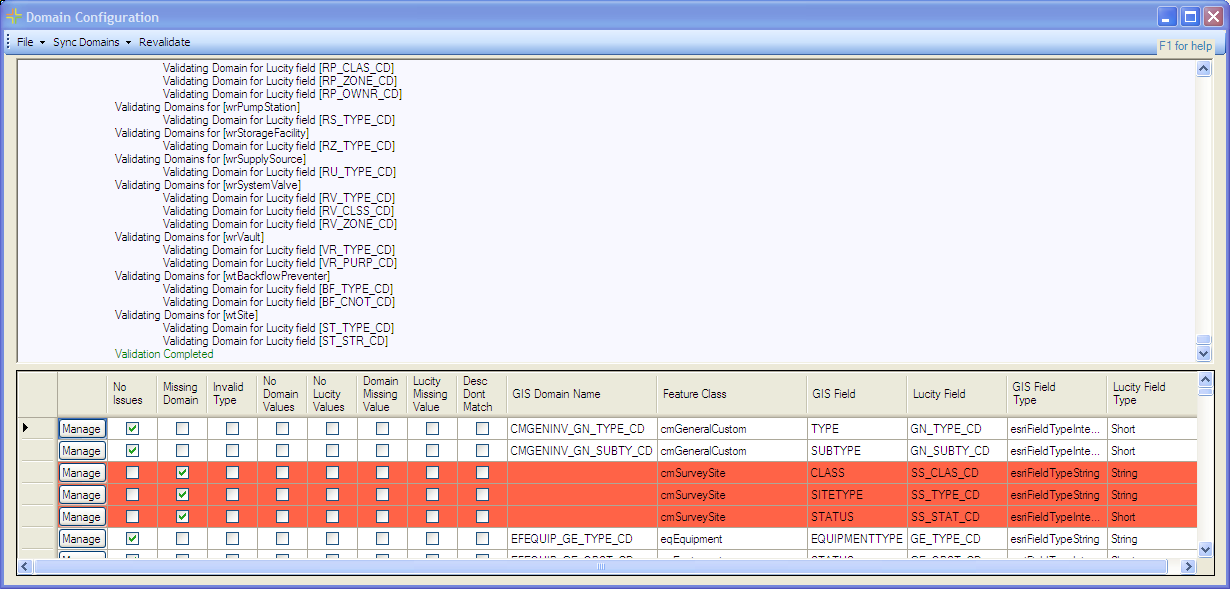The width and height of the screenshot is (1230, 589).
Task: Toggle No Issues checkbox for GN_TYPE_CD row
Action: (x=132, y=429)
